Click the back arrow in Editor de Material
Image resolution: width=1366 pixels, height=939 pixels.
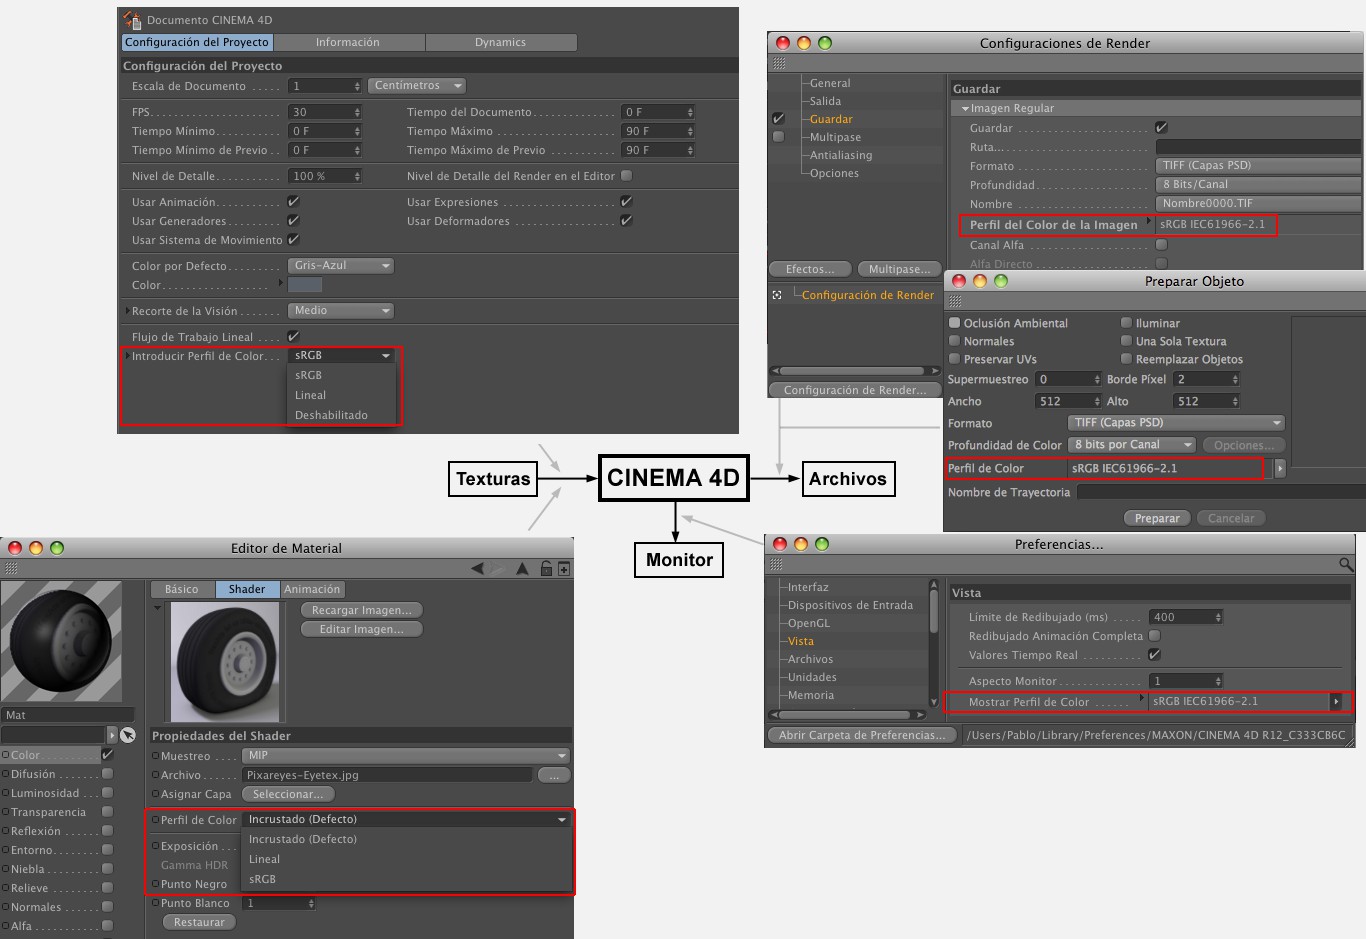tap(478, 569)
